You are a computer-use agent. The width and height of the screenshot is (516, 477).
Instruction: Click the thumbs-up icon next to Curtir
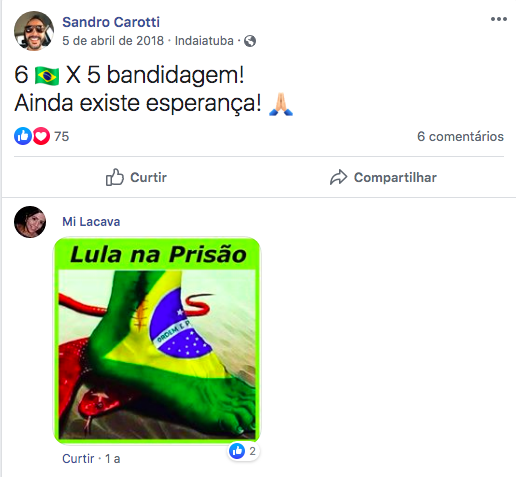pyautogui.click(x=115, y=177)
